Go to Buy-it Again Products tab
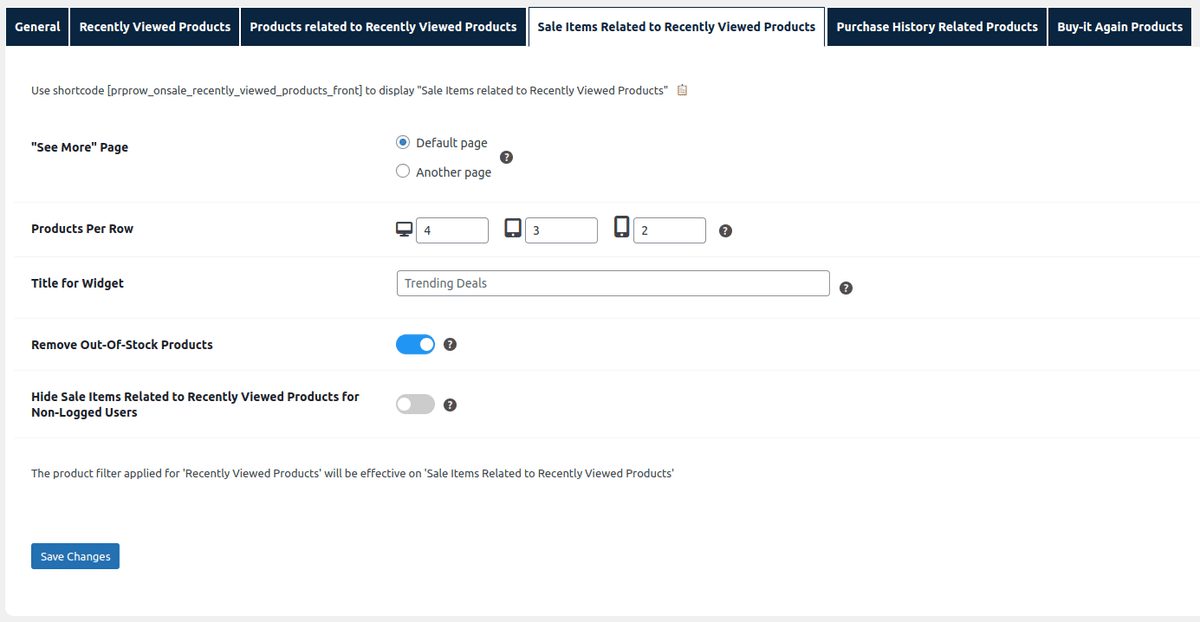Screen dimensions: 1200x622 pyautogui.click(x=1120, y=27)
